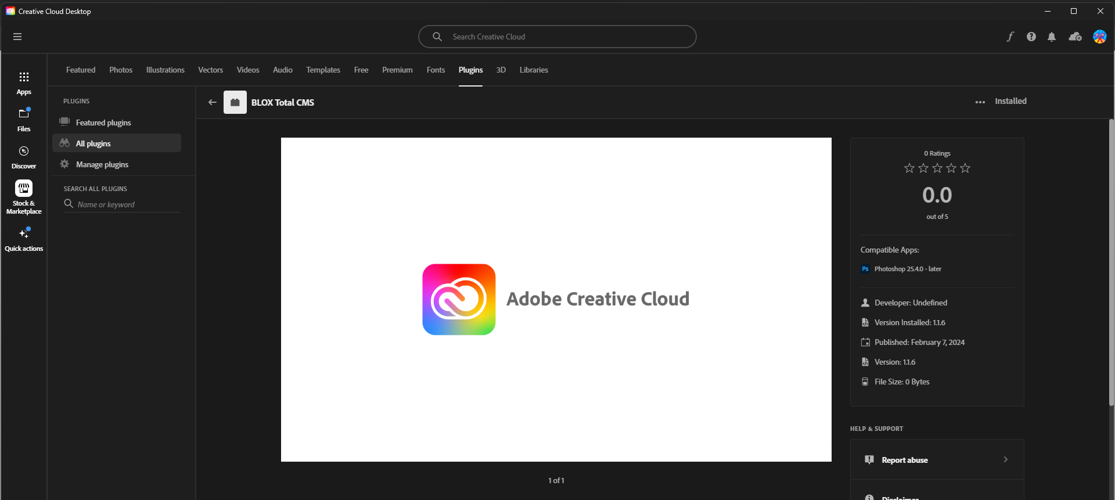This screenshot has height=500, width=1115.
Task: Open the hamburger menu
Action: pyautogui.click(x=17, y=37)
